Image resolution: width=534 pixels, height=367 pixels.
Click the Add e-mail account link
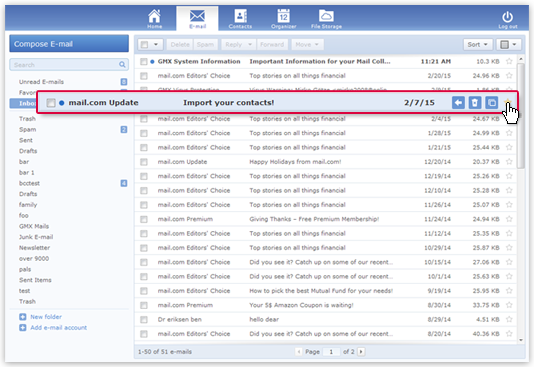[59, 328]
